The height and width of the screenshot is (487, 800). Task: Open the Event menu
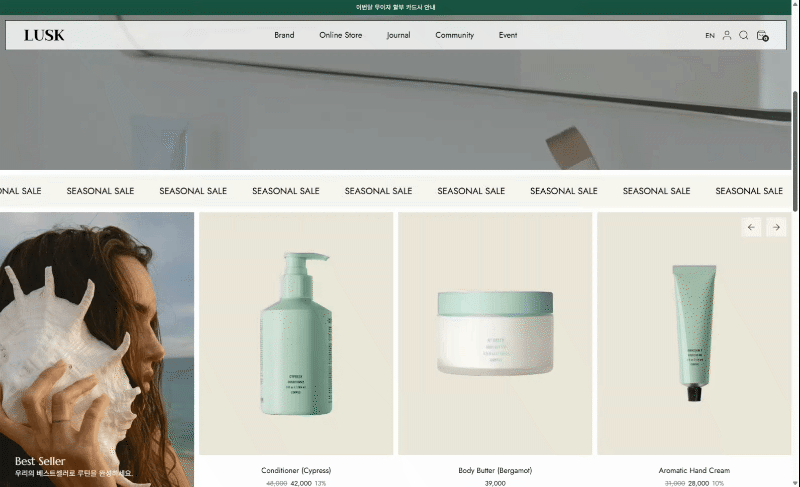(508, 35)
